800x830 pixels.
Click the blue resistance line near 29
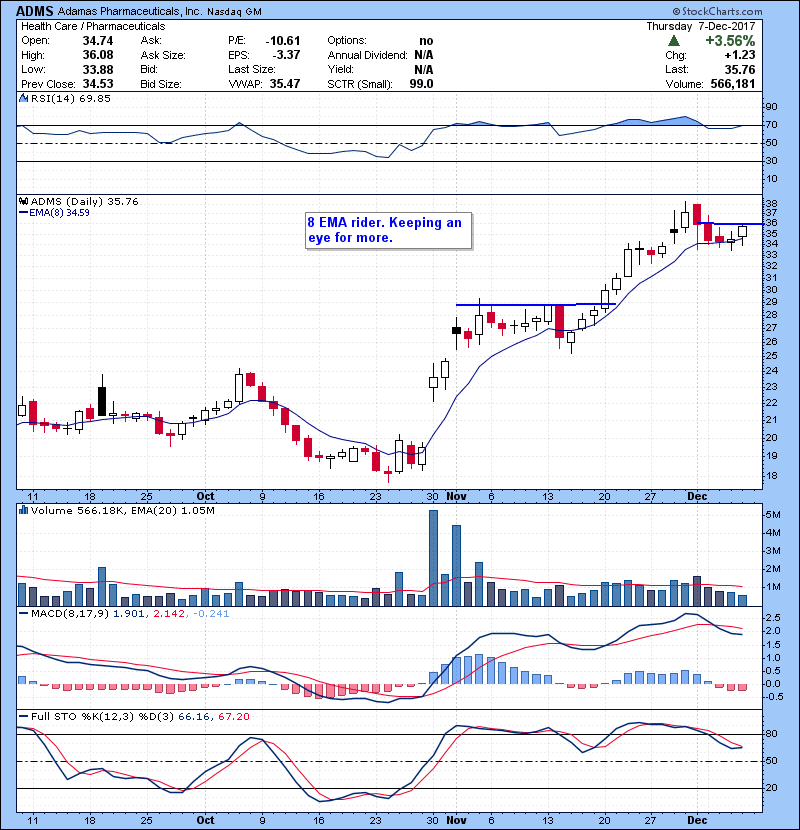535,304
